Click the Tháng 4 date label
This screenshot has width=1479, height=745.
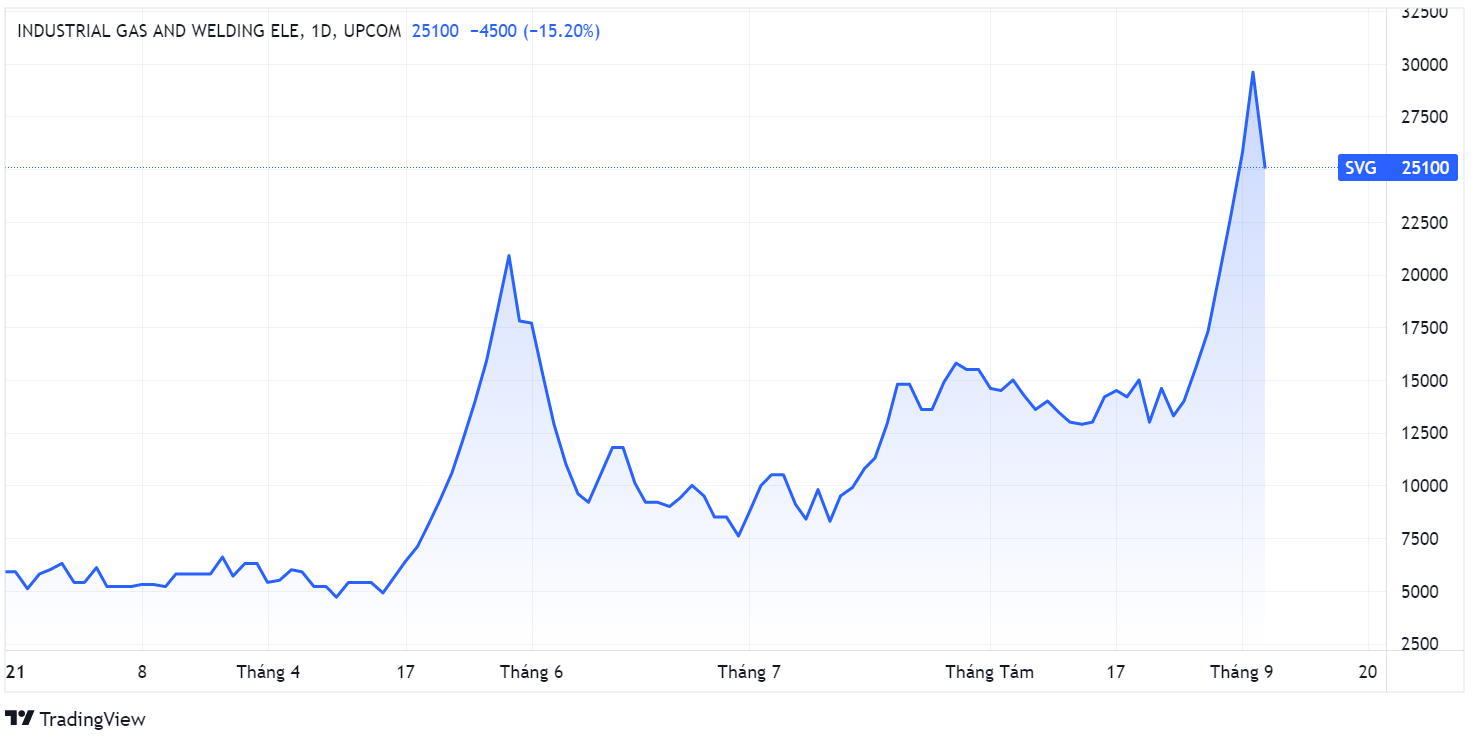(268, 672)
